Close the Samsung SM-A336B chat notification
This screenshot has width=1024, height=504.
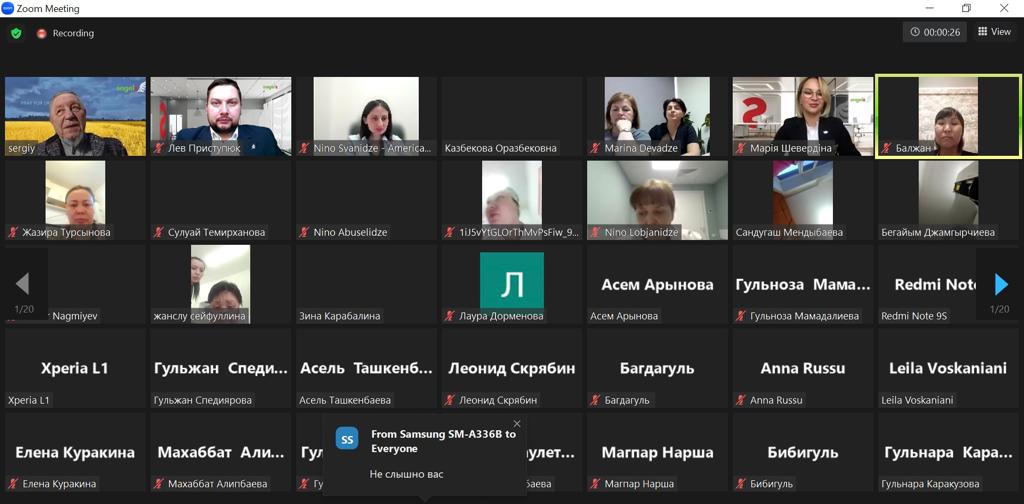point(517,424)
